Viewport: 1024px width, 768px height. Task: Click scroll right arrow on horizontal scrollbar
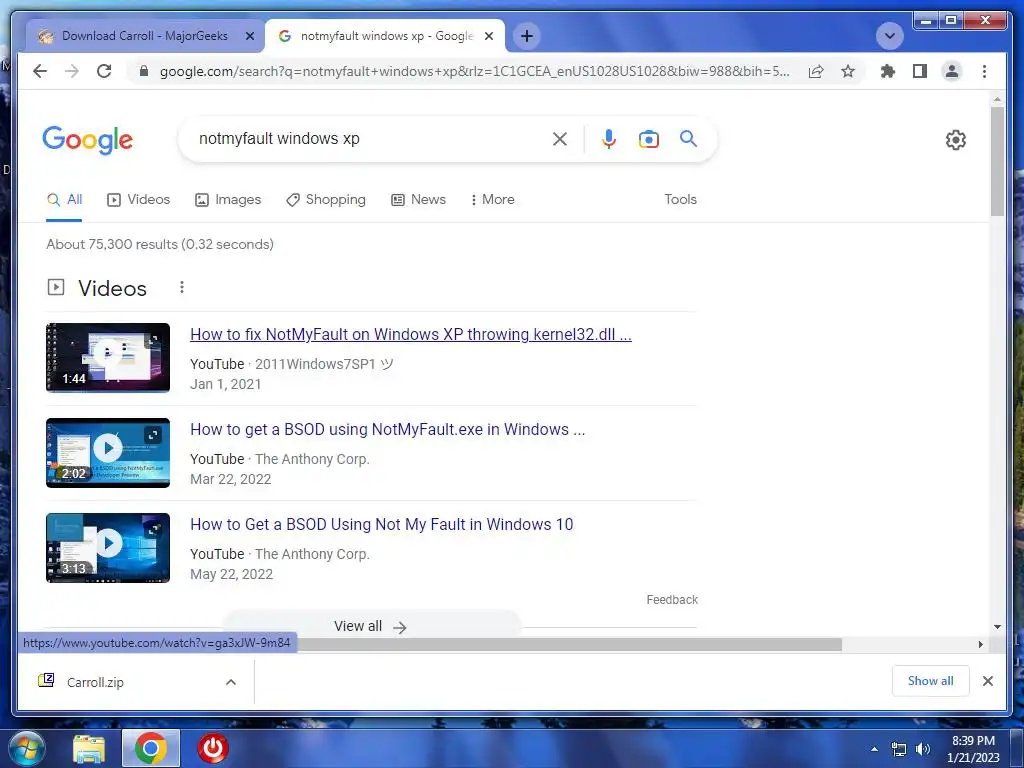pos(980,645)
